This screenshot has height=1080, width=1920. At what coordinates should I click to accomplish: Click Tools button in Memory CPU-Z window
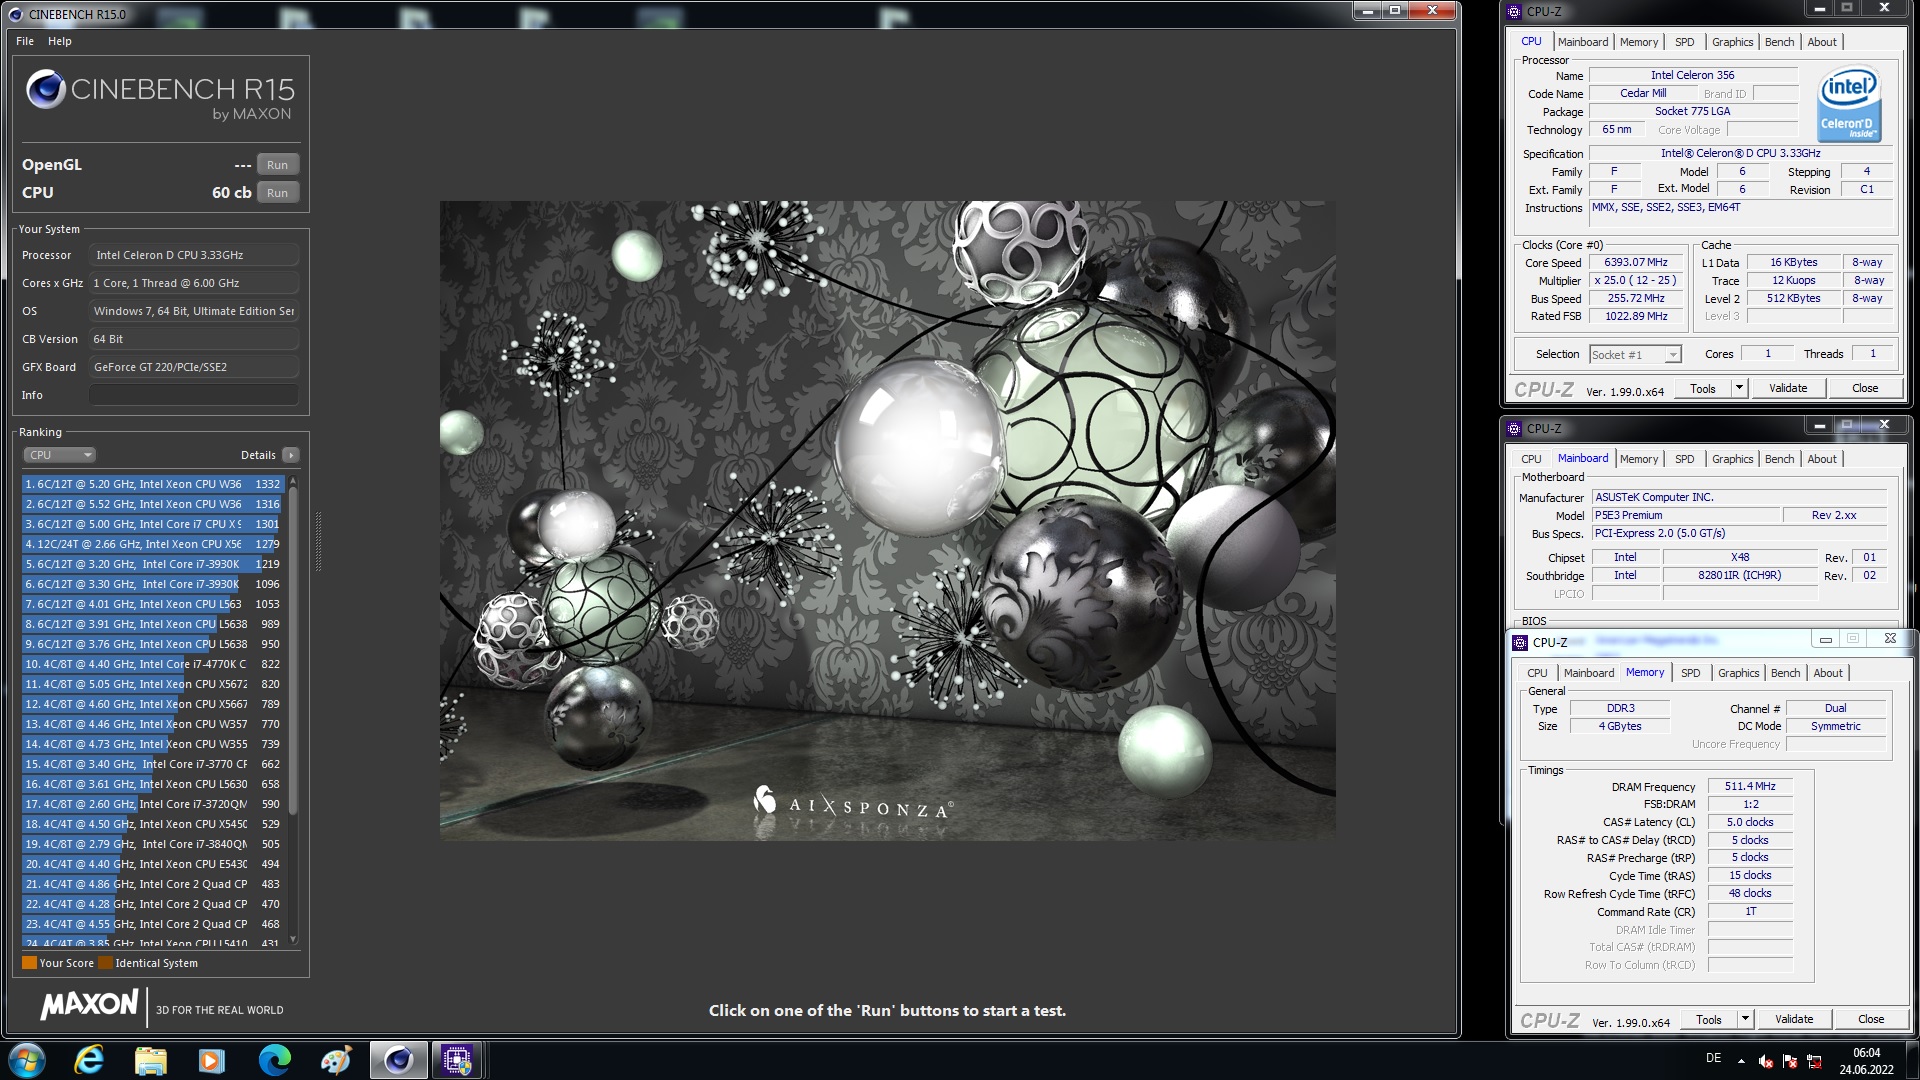click(1709, 1019)
